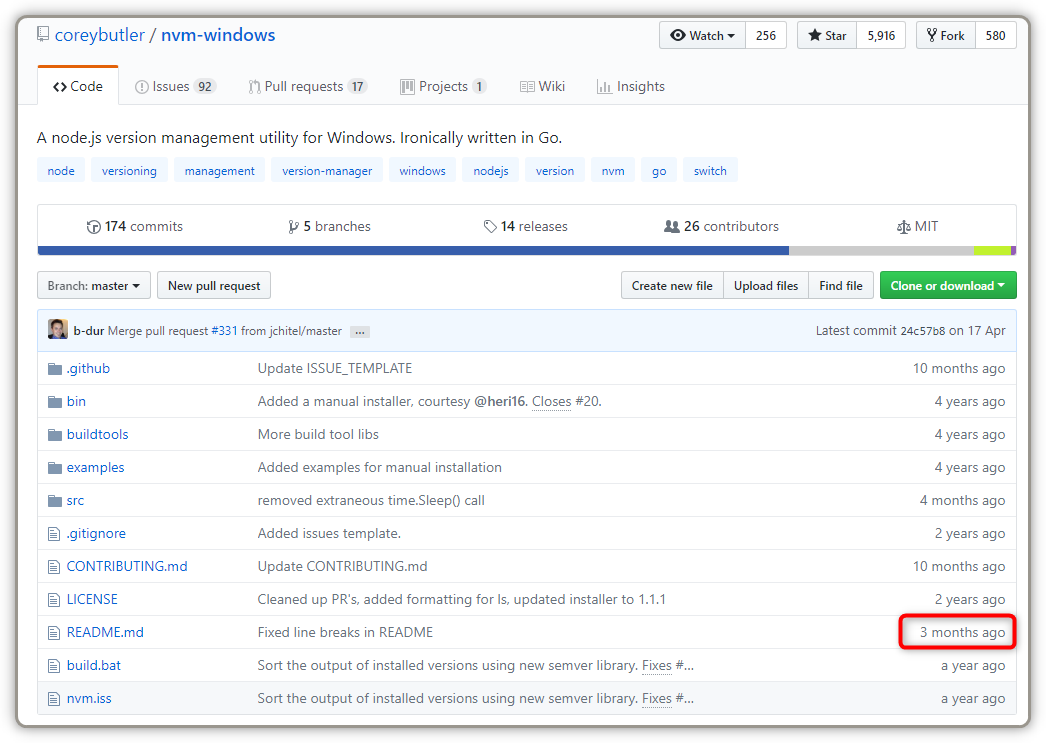The width and height of the screenshot is (1046, 743).
Task: Star the repository
Action: point(827,35)
